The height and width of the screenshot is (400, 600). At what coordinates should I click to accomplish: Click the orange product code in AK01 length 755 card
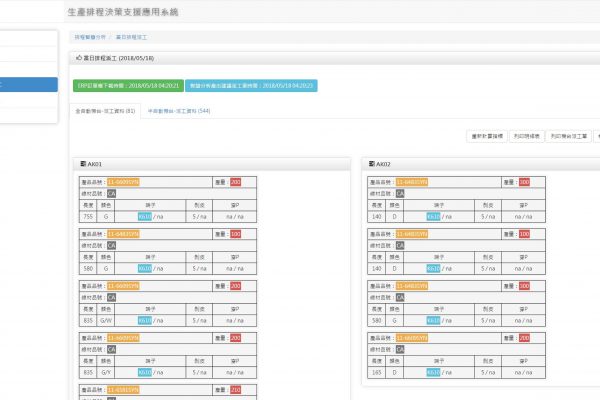(x=123, y=182)
